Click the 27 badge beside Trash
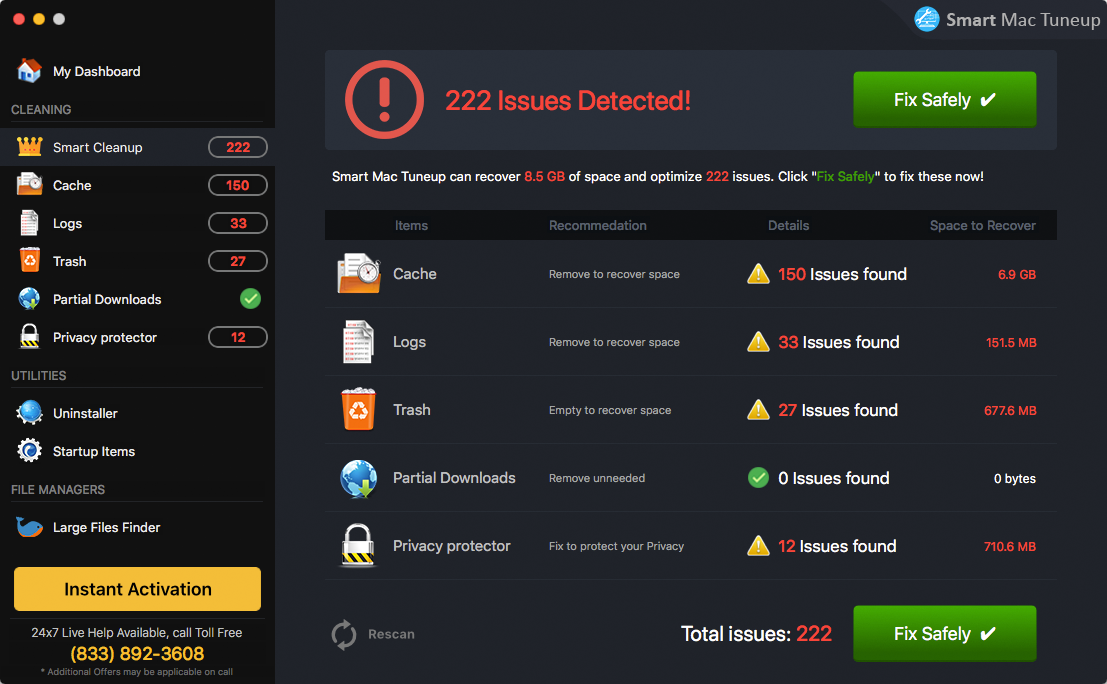Viewport: 1107px width, 684px height. tap(238, 261)
